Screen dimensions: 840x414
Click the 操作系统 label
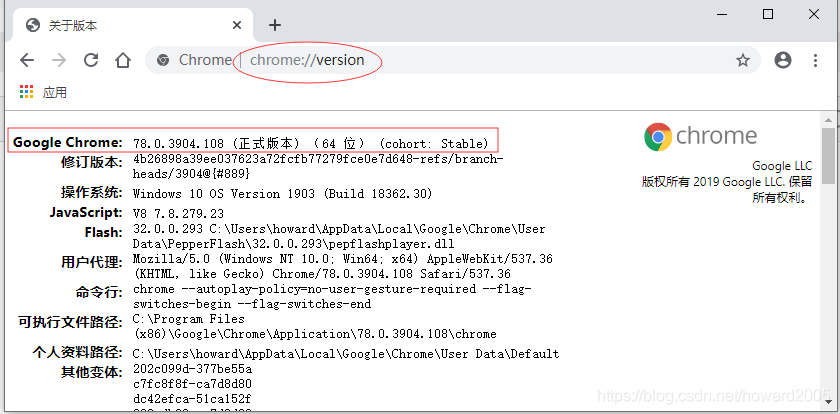(92, 192)
